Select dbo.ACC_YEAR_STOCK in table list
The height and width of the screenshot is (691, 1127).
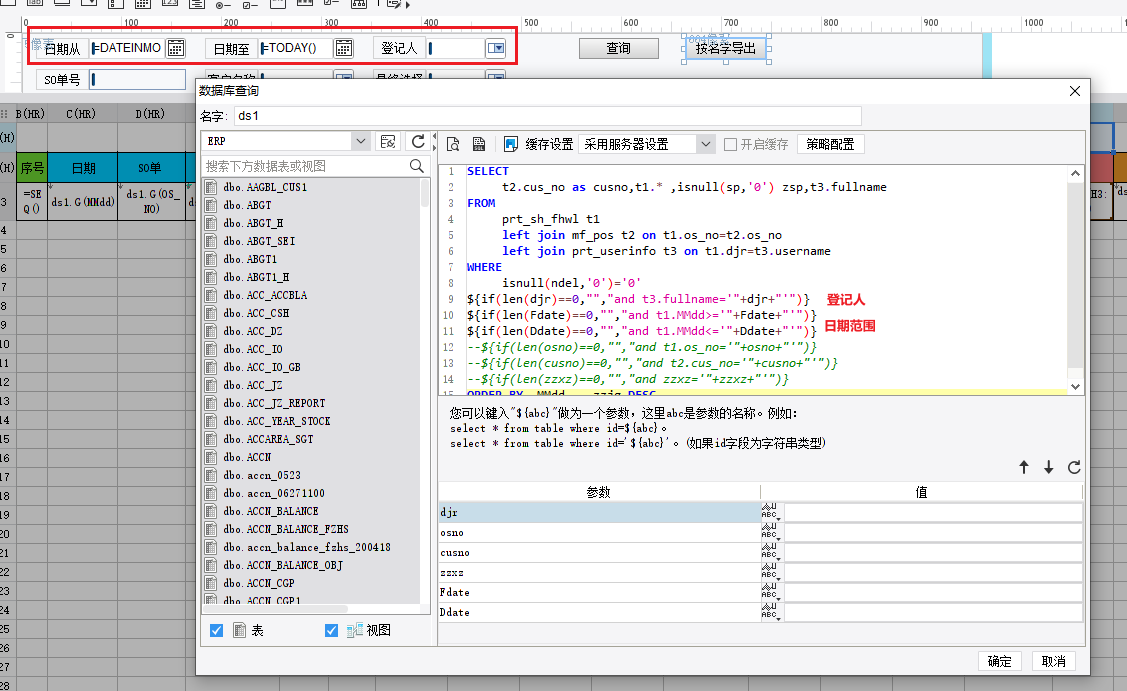277,421
